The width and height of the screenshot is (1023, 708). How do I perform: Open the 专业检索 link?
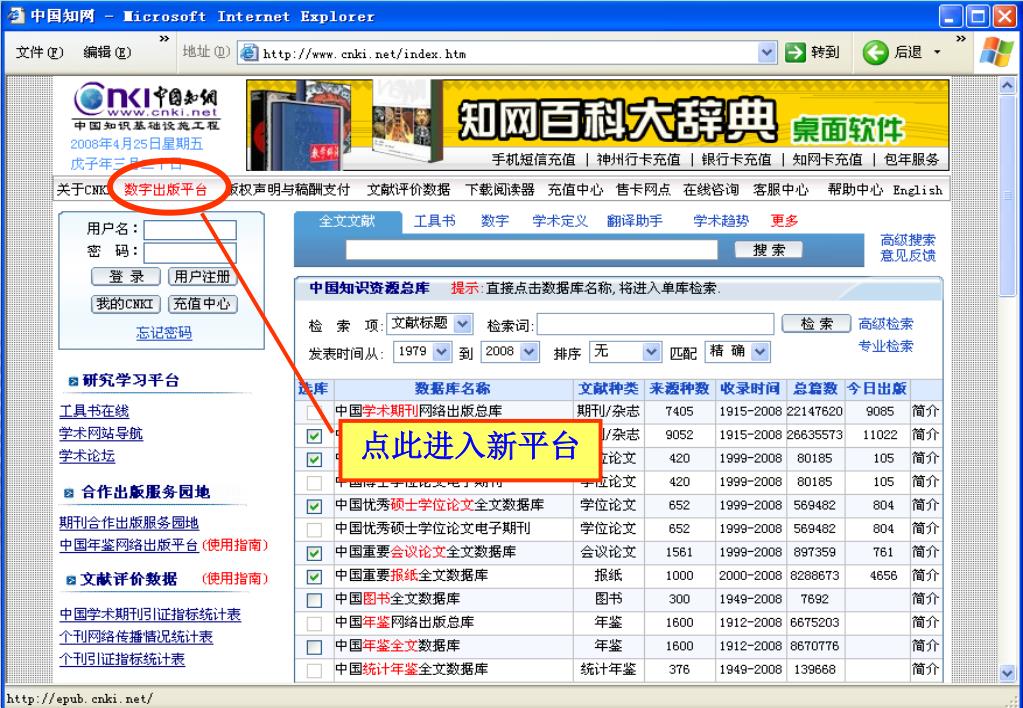(x=885, y=346)
